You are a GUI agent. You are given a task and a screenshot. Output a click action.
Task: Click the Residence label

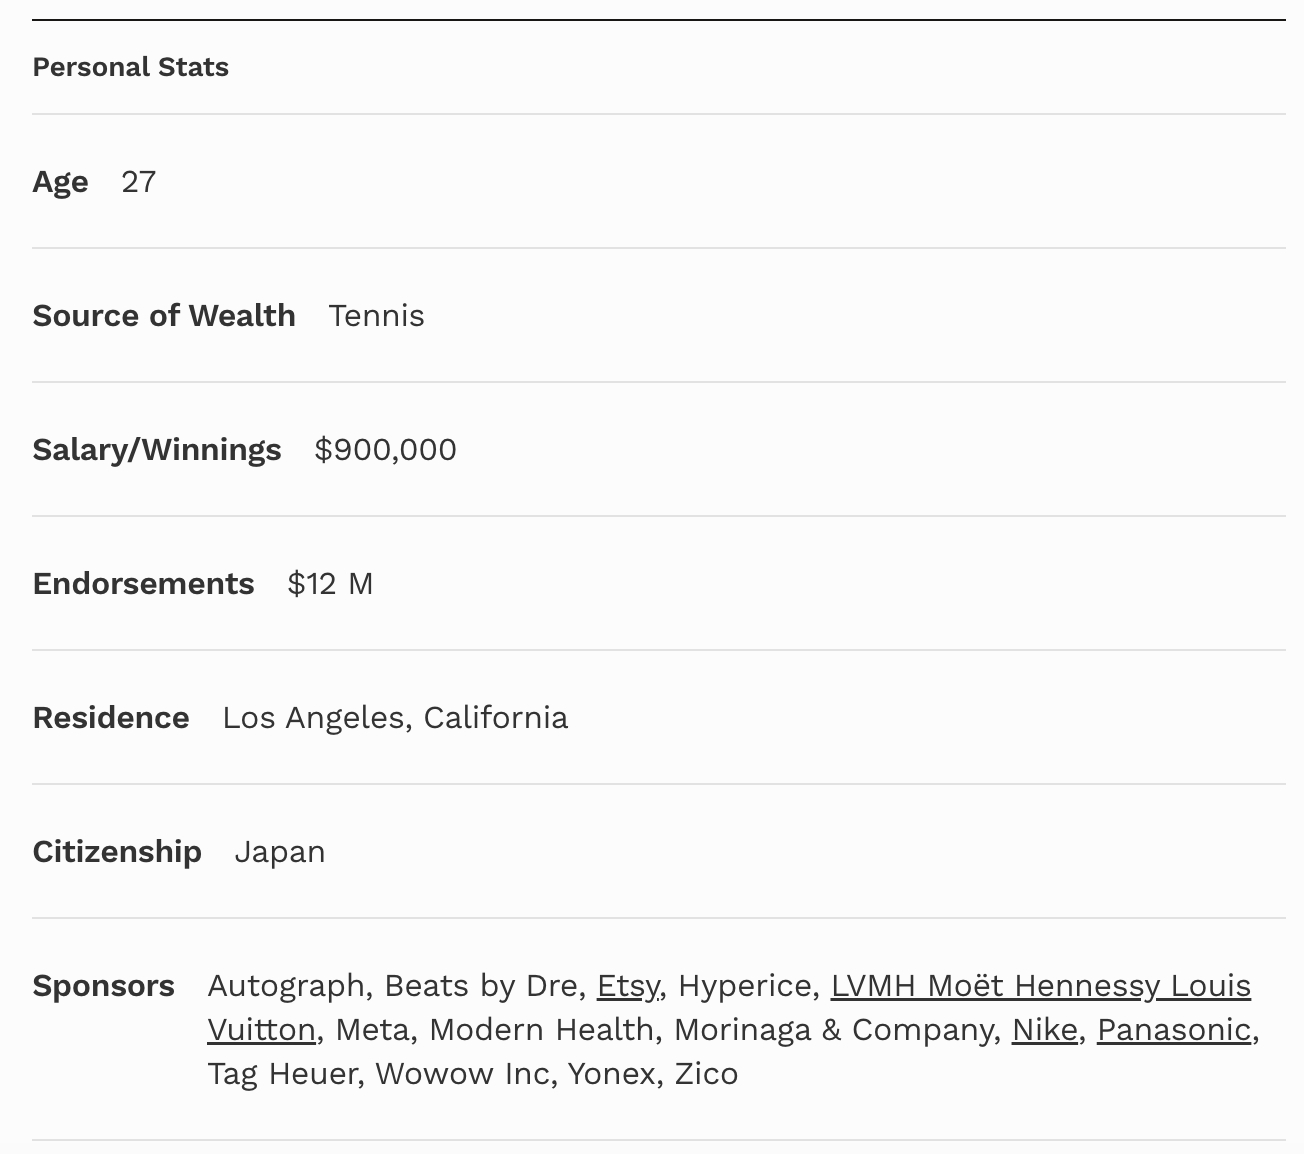[x=111, y=718]
